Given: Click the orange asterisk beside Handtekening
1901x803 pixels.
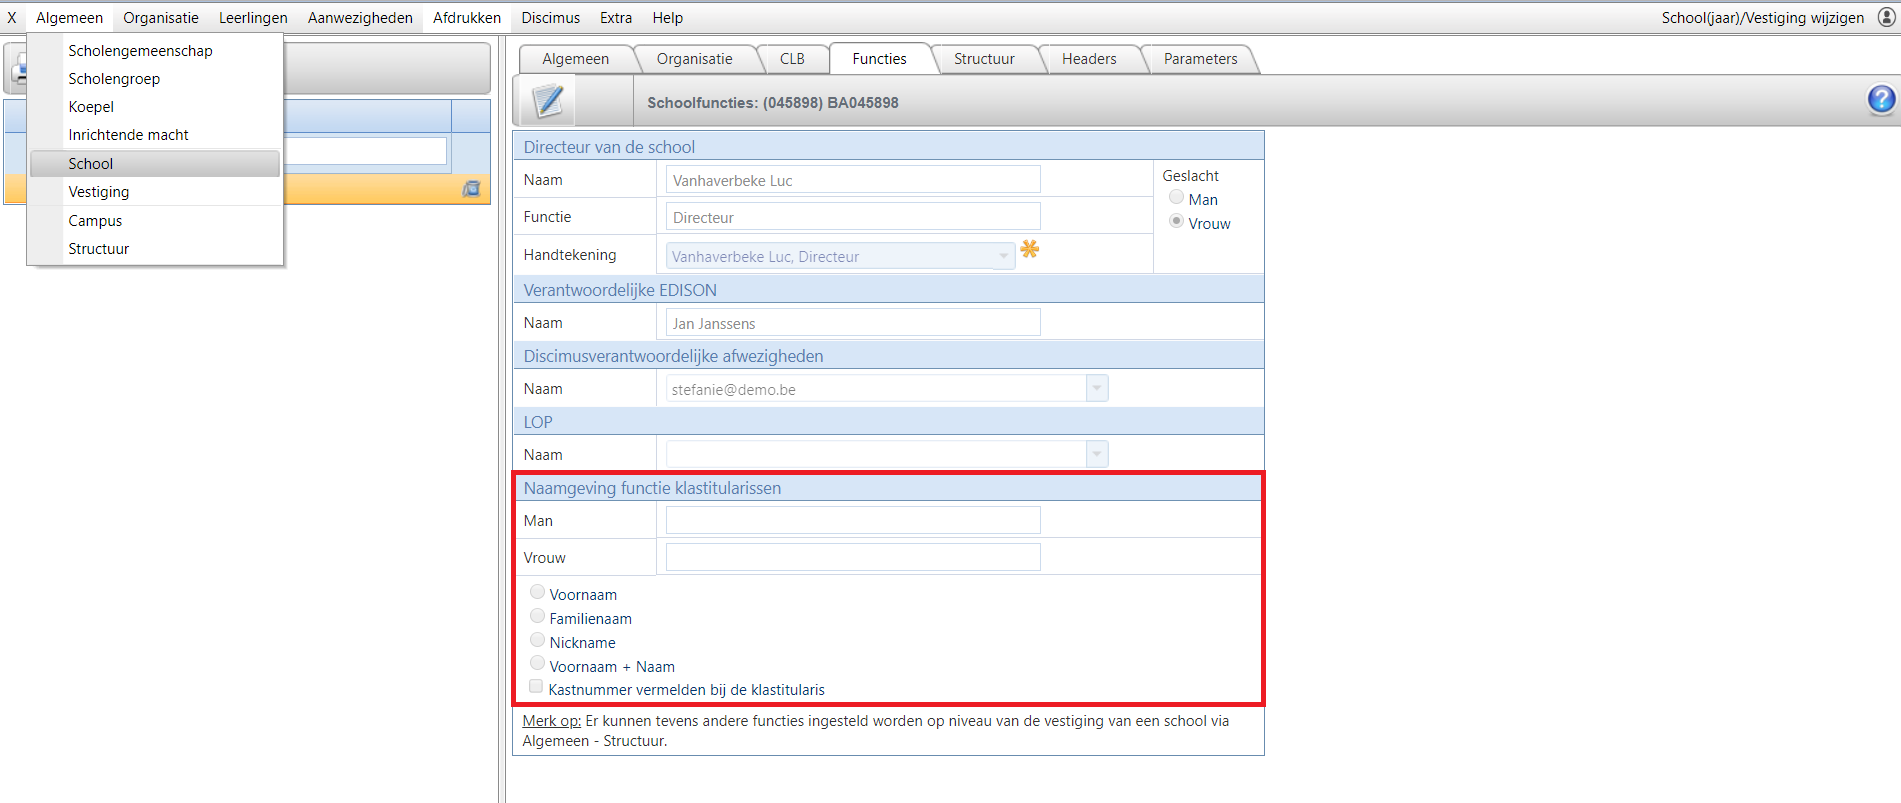Looking at the screenshot, I should point(1030,249).
